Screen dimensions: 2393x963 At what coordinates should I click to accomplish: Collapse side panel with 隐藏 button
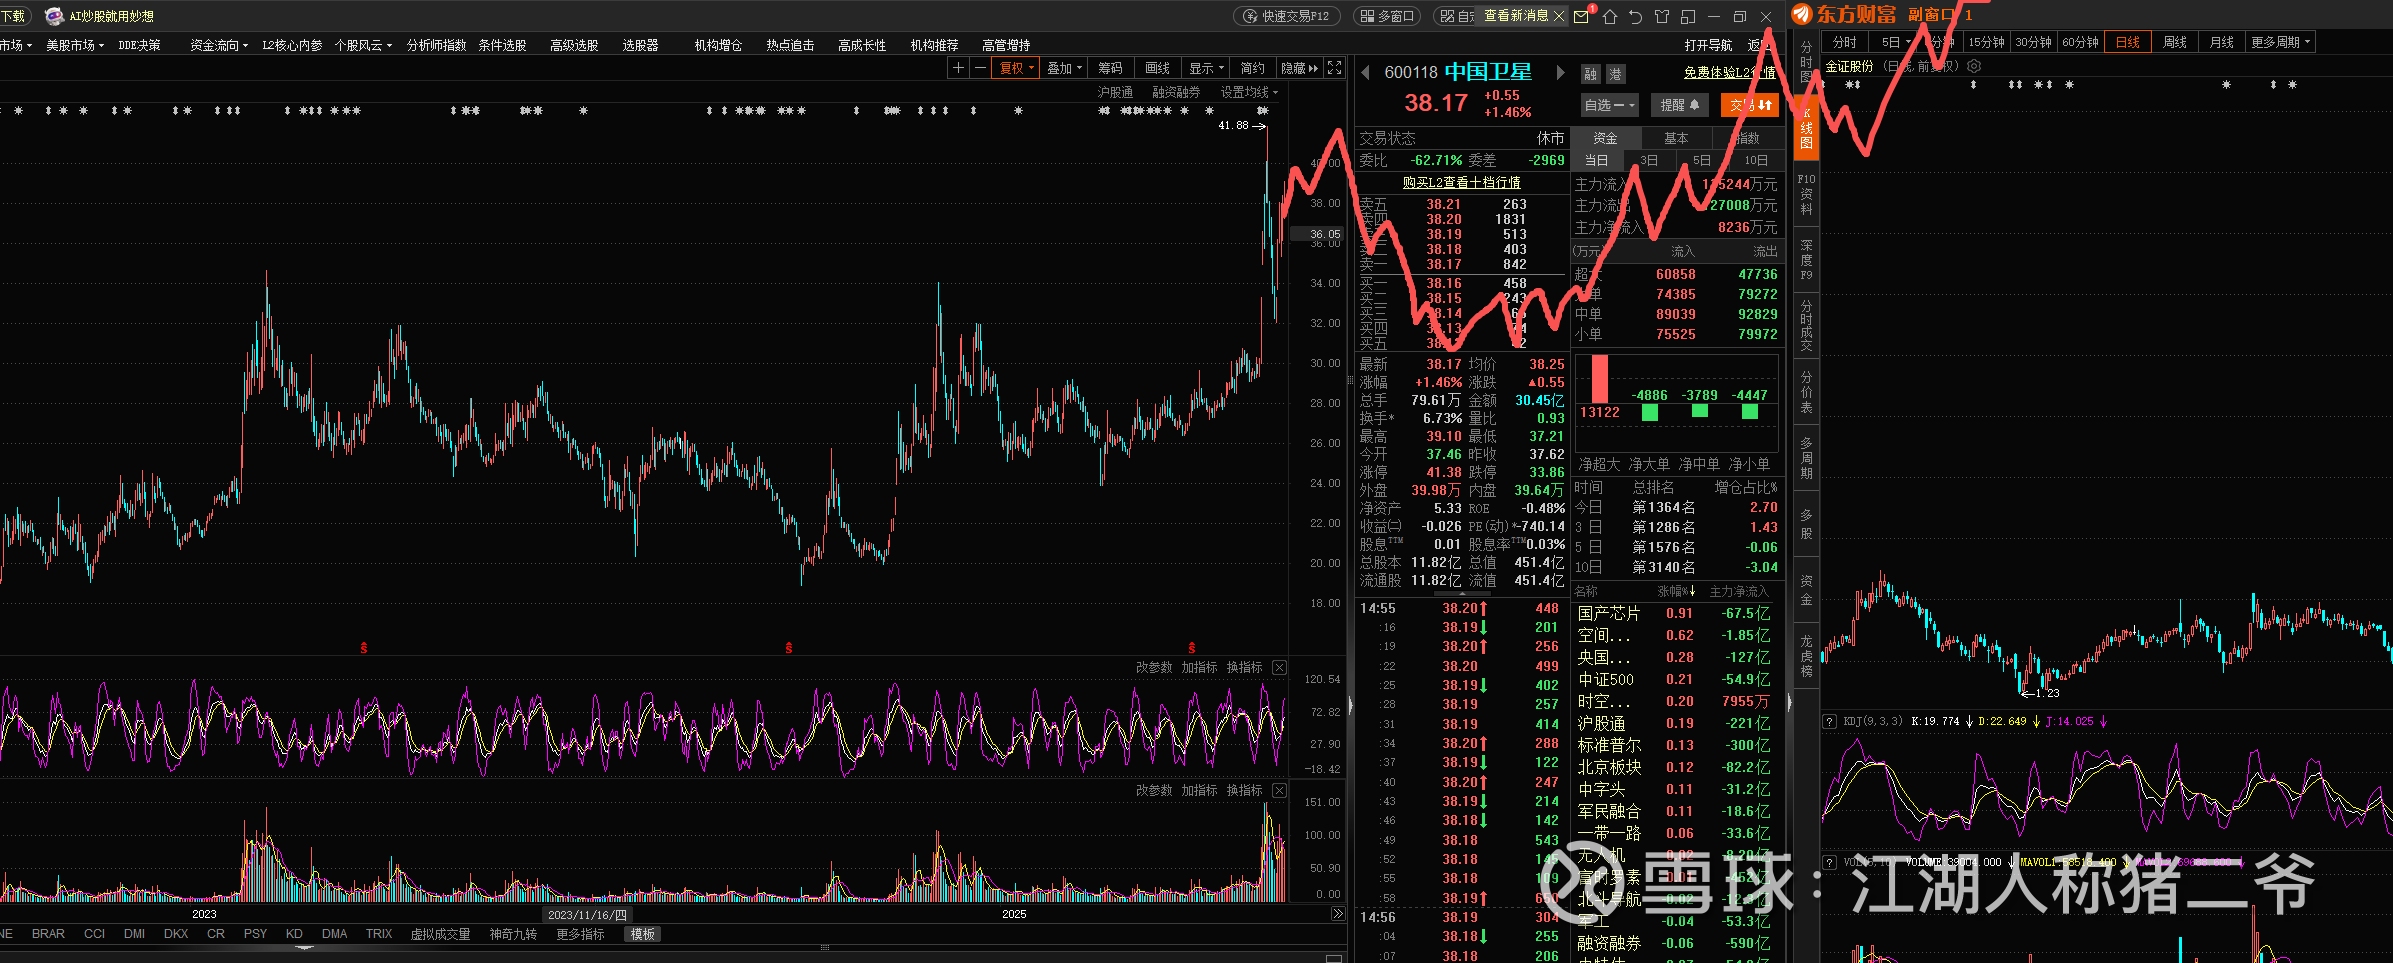[1299, 68]
